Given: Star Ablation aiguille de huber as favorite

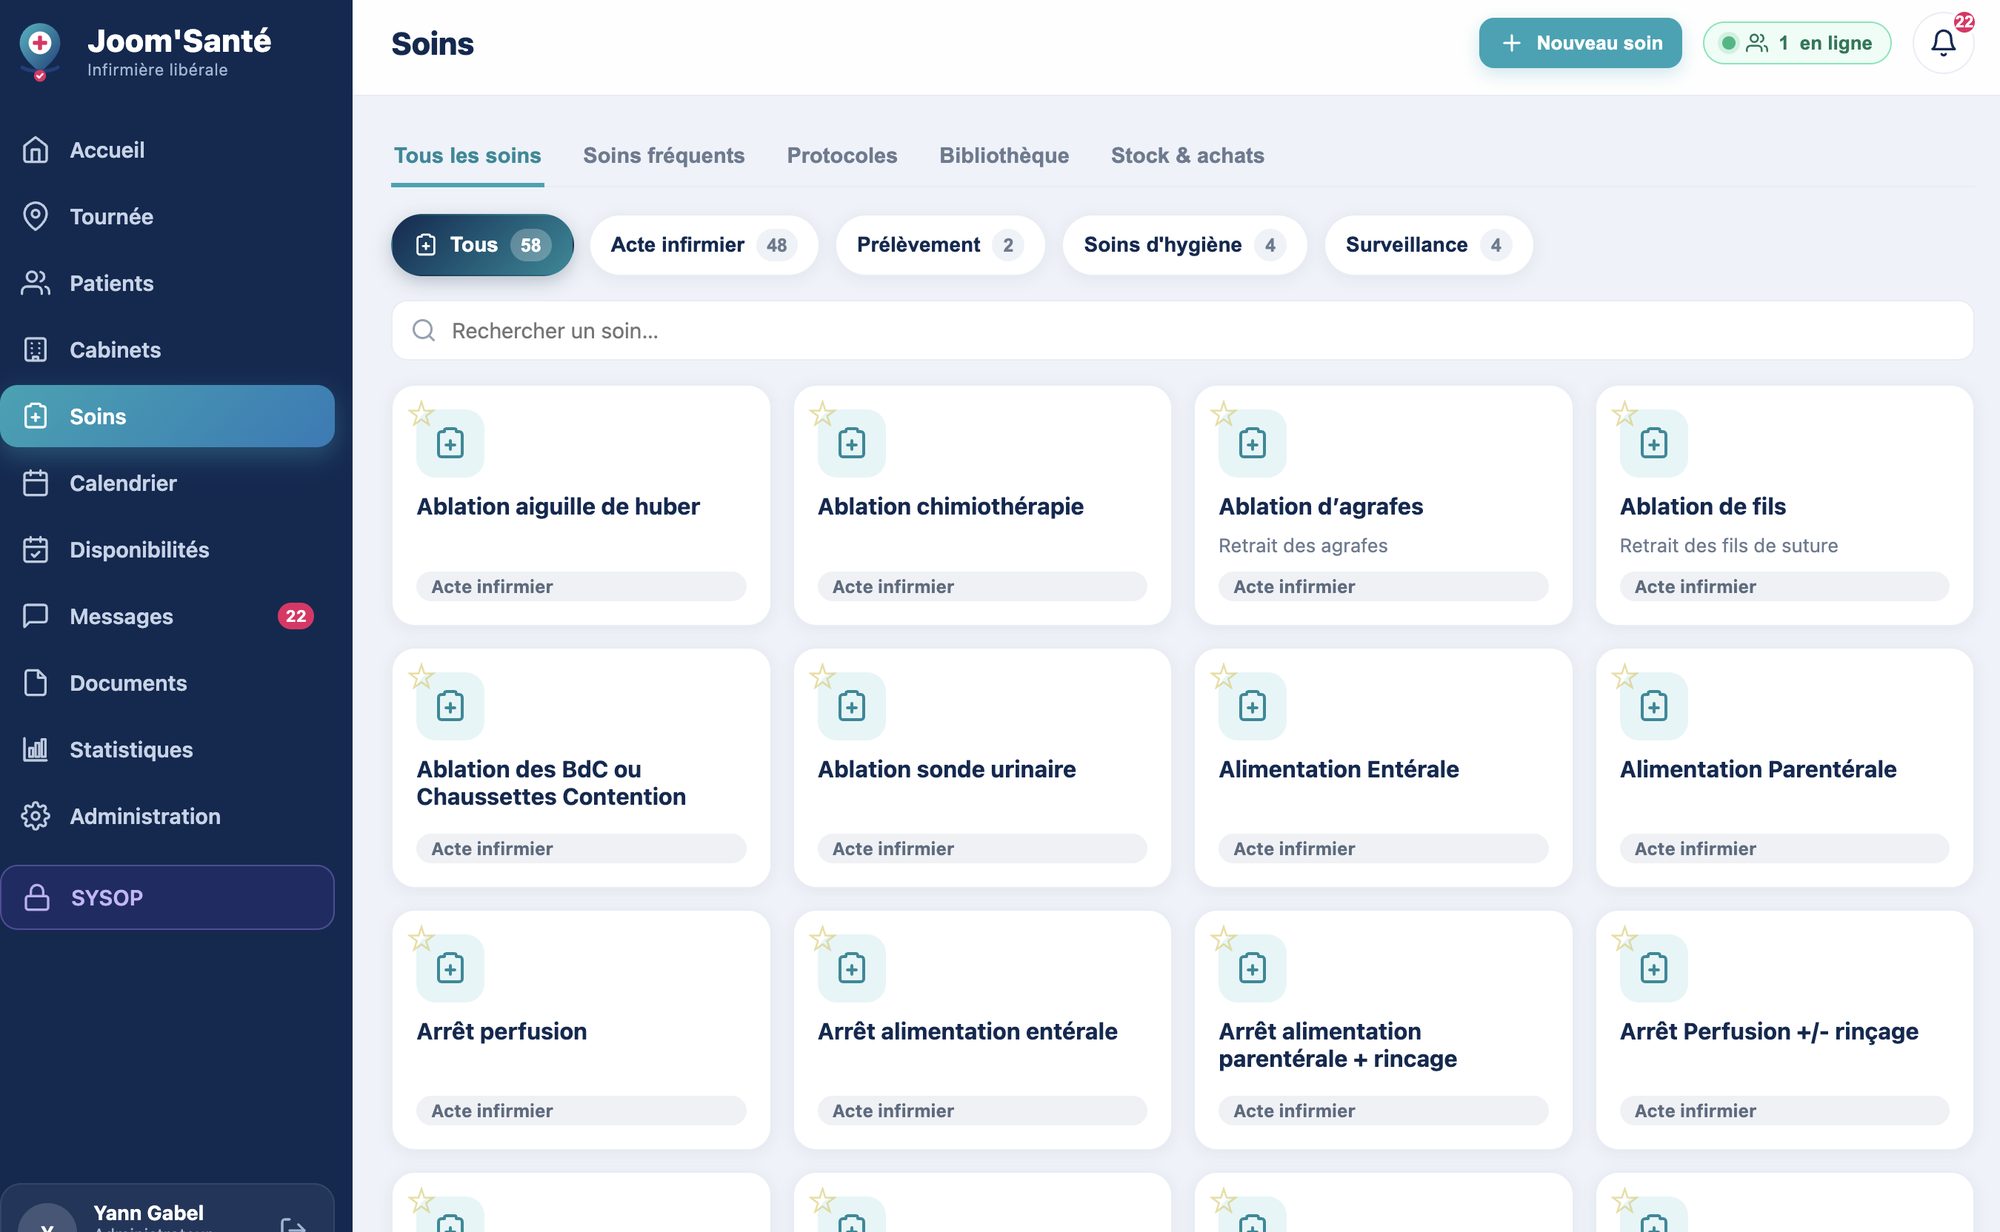Looking at the screenshot, I should (x=421, y=413).
